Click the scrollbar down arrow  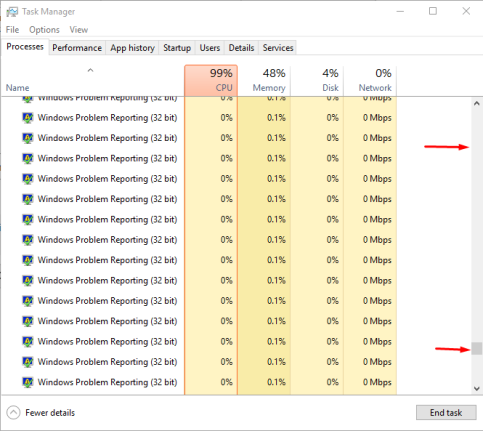click(477, 389)
